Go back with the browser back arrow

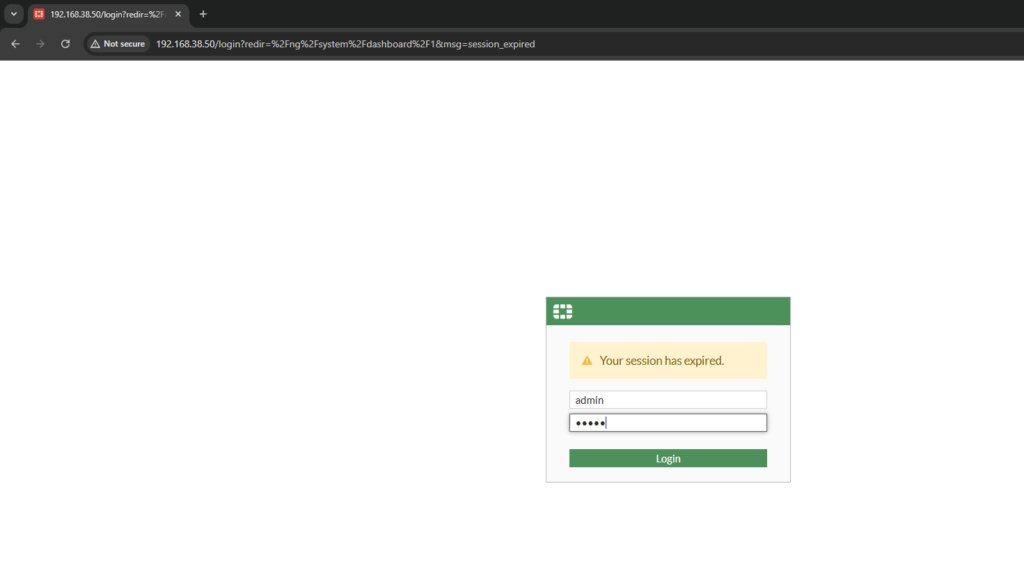pos(16,44)
